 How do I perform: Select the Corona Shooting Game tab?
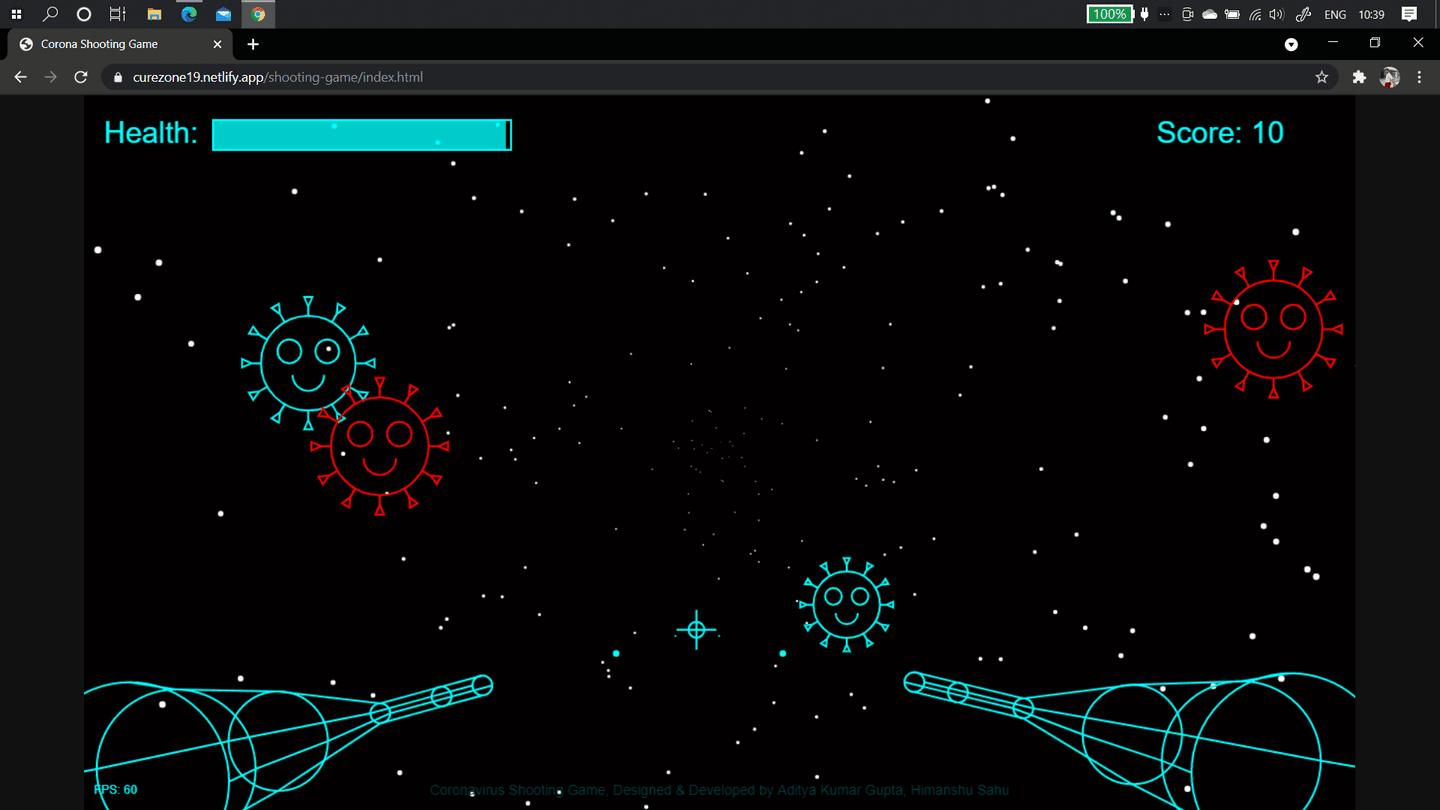118,44
